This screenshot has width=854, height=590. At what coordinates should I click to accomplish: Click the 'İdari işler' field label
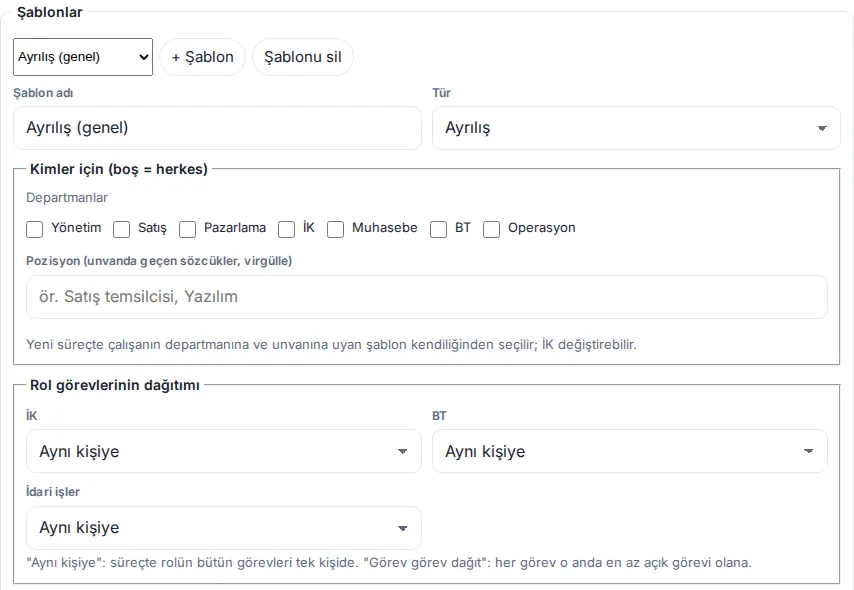(x=53, y=492)
